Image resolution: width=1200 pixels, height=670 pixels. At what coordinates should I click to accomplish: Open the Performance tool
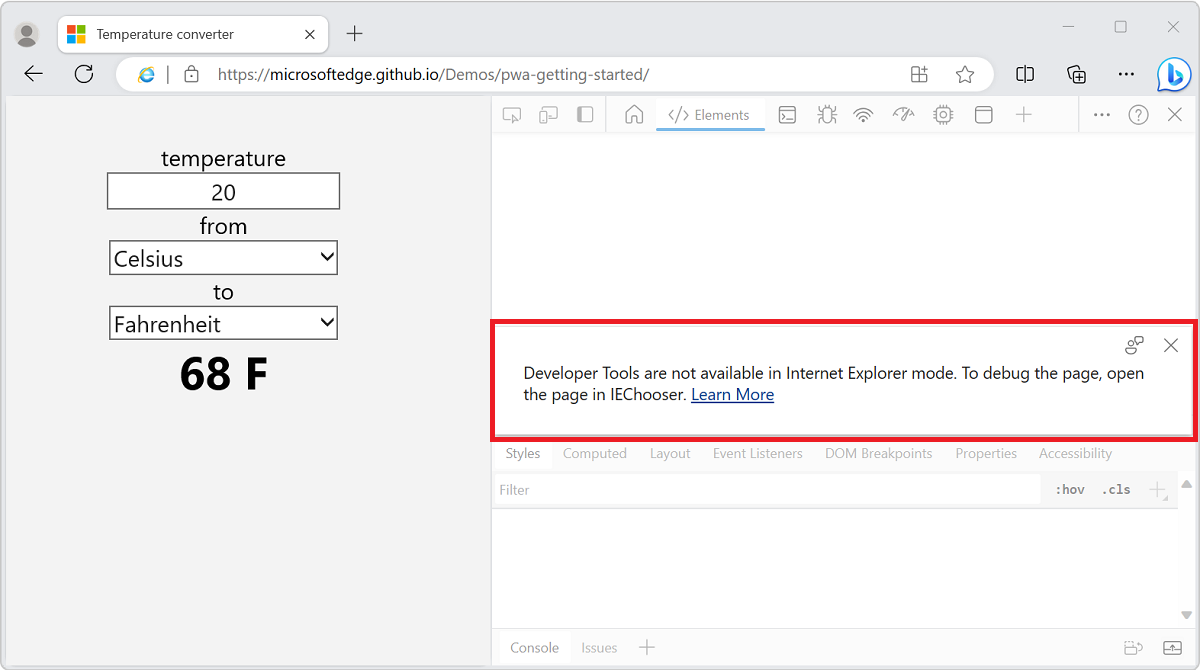[903, 114]
